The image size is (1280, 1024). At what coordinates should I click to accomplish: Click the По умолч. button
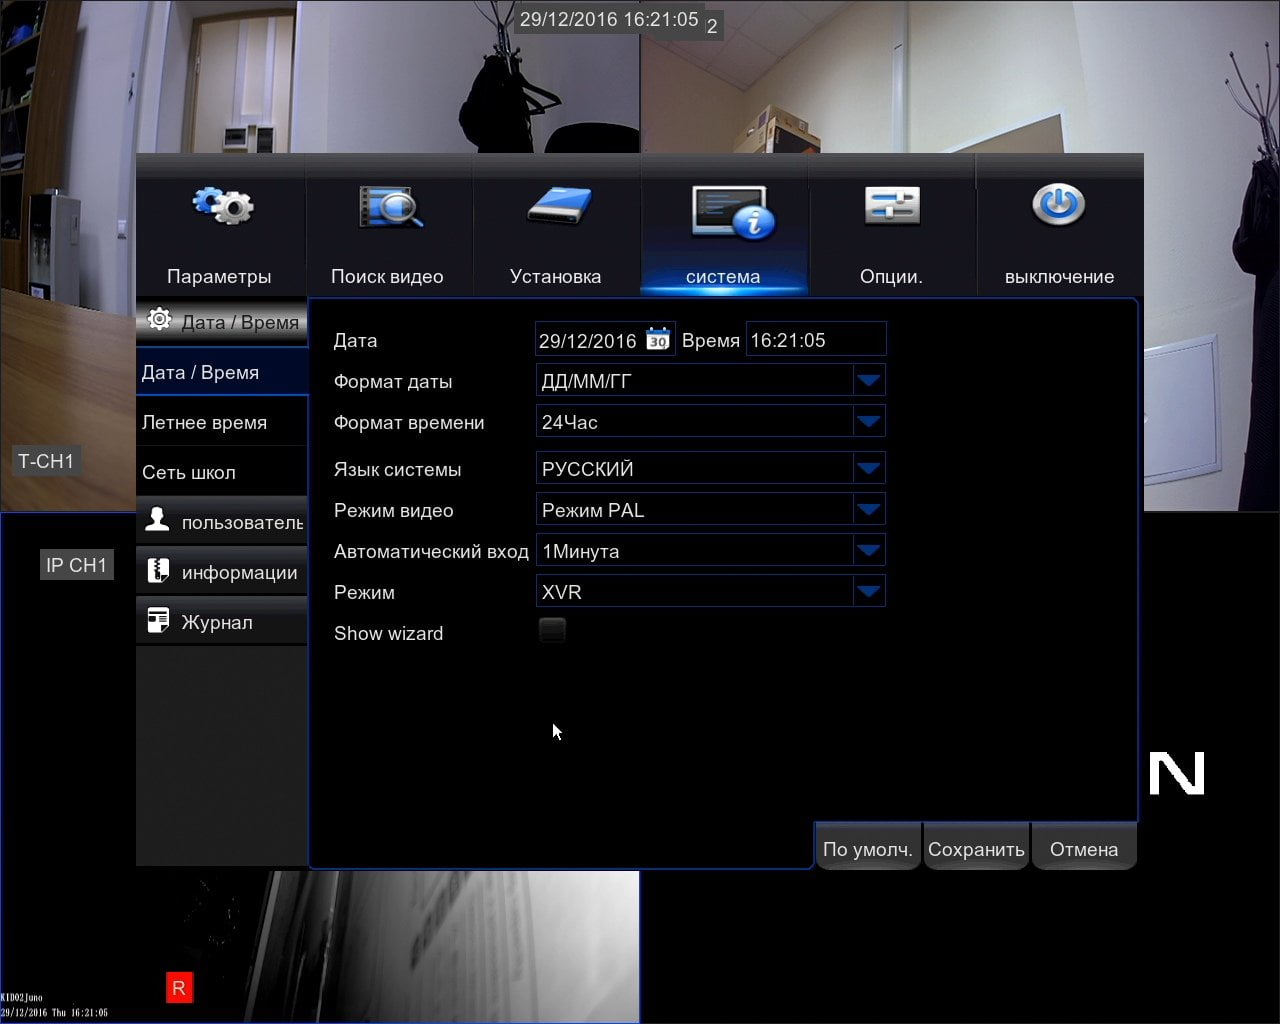coord(867,848)
